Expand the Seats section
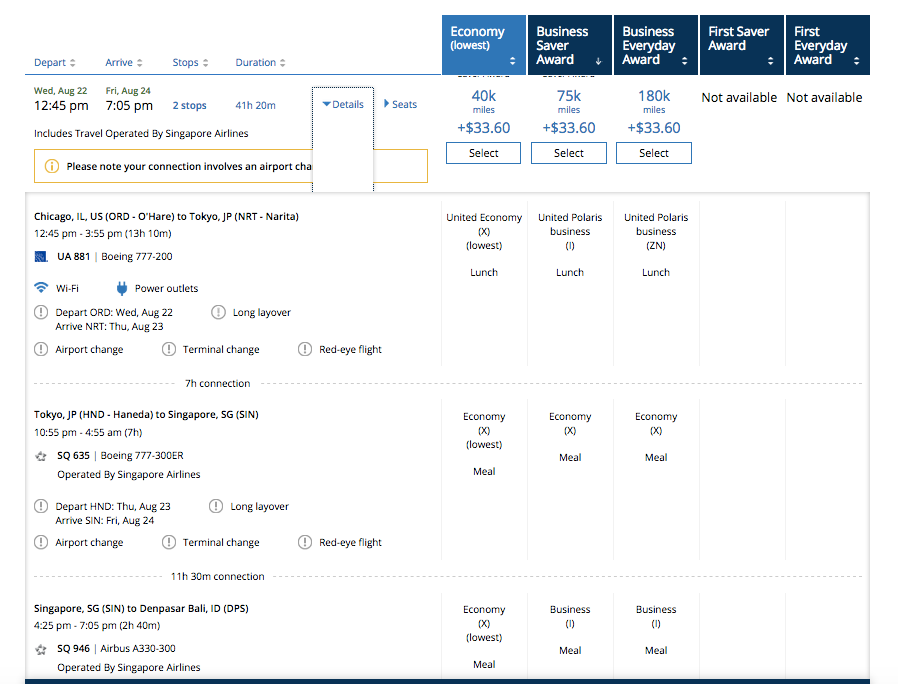The width and height of the screenshot is (898, 684). (400, 104)
